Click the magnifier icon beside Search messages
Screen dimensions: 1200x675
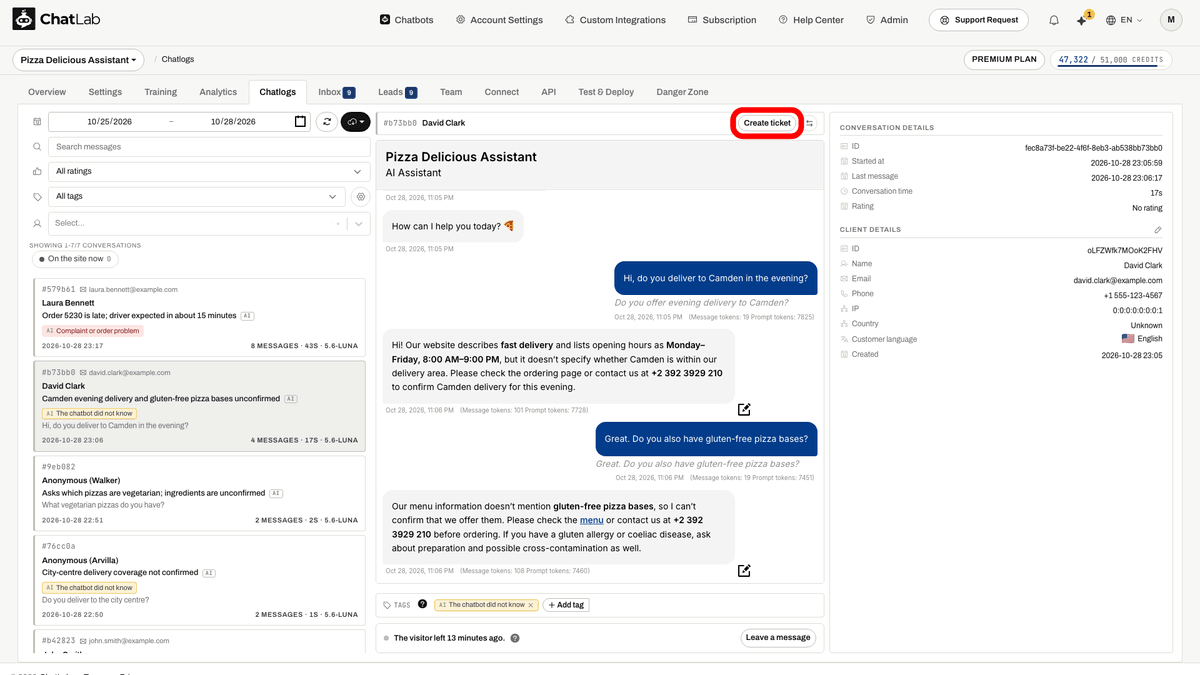[x=37, y=147]
